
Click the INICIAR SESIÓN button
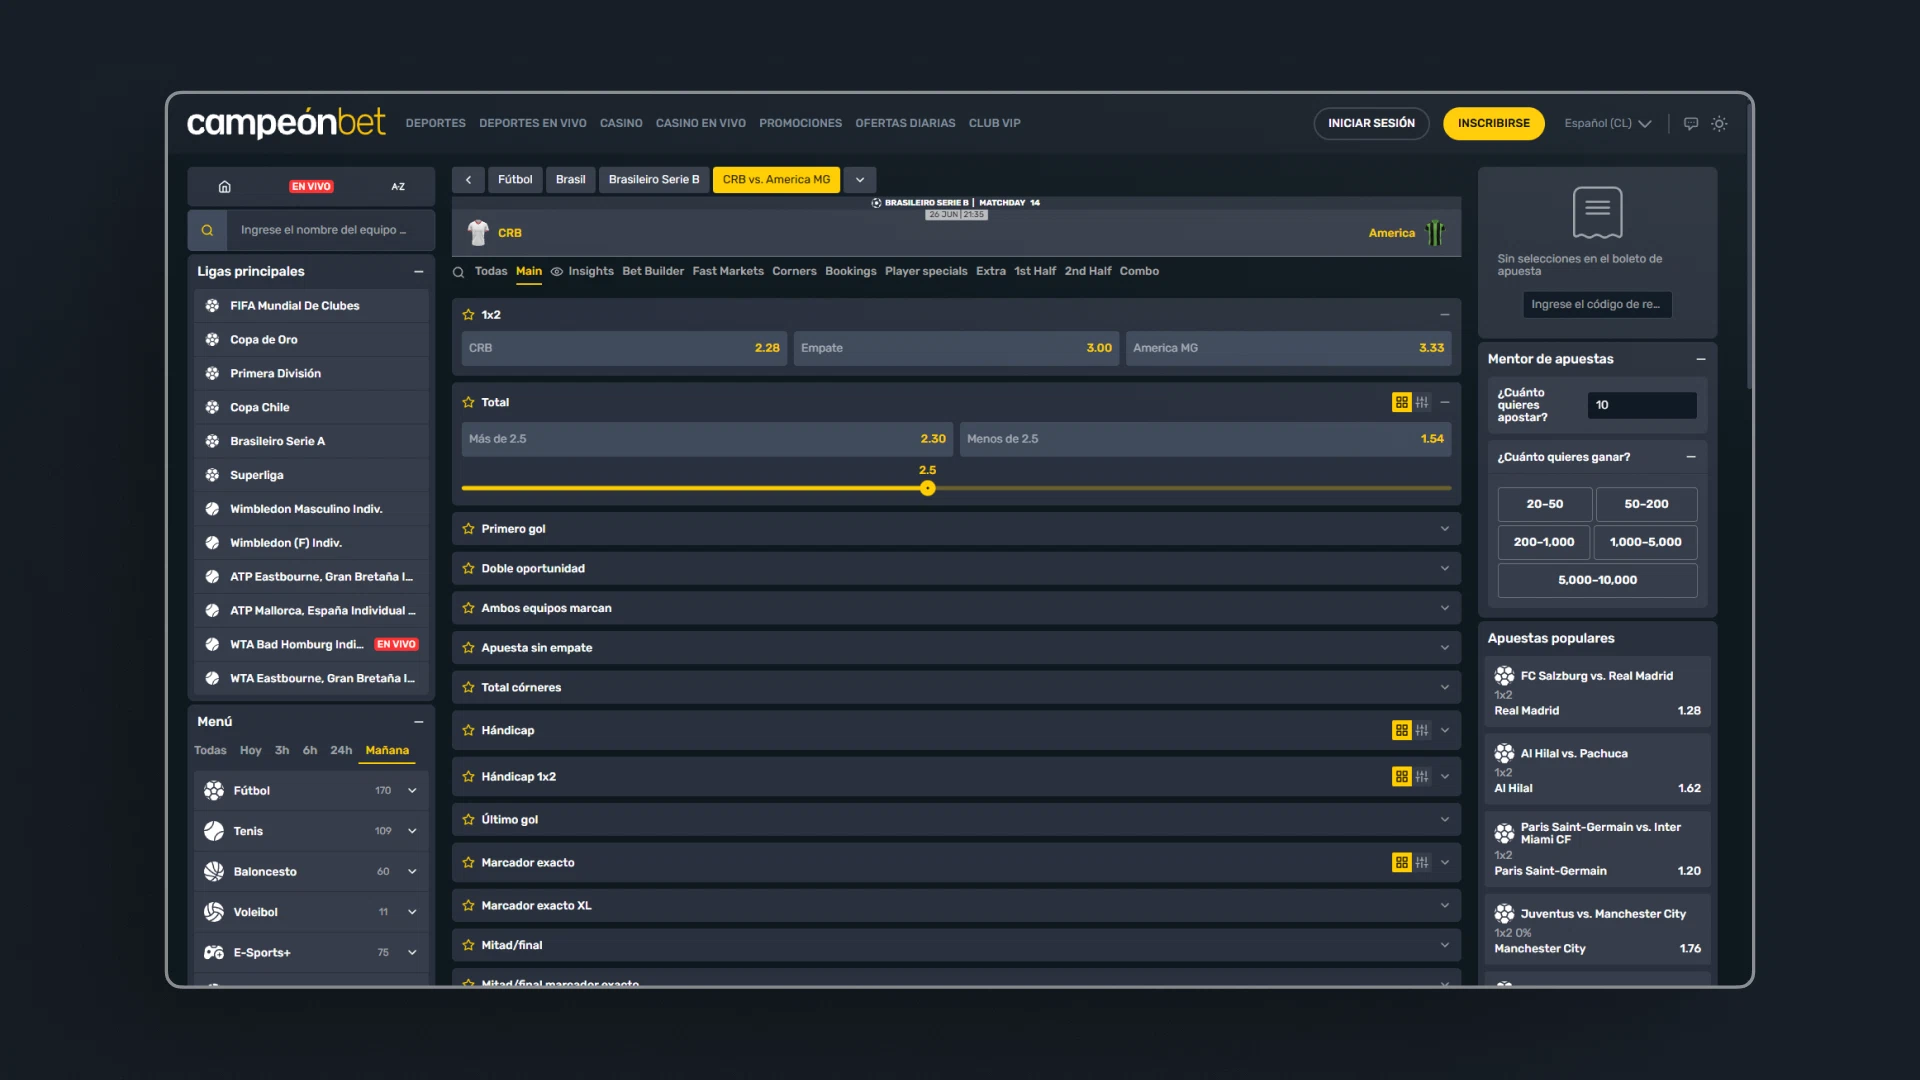click(1371, 124)
